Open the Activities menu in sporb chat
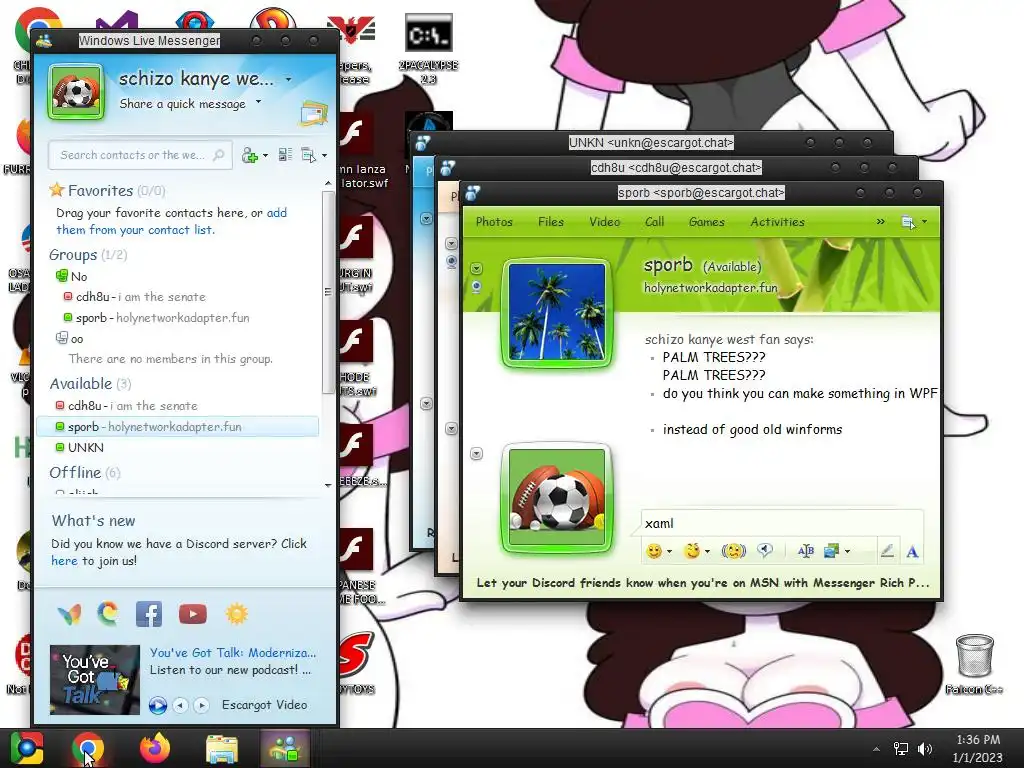The width and height of the screenshot is (1024, 768). tap(777, 221)
